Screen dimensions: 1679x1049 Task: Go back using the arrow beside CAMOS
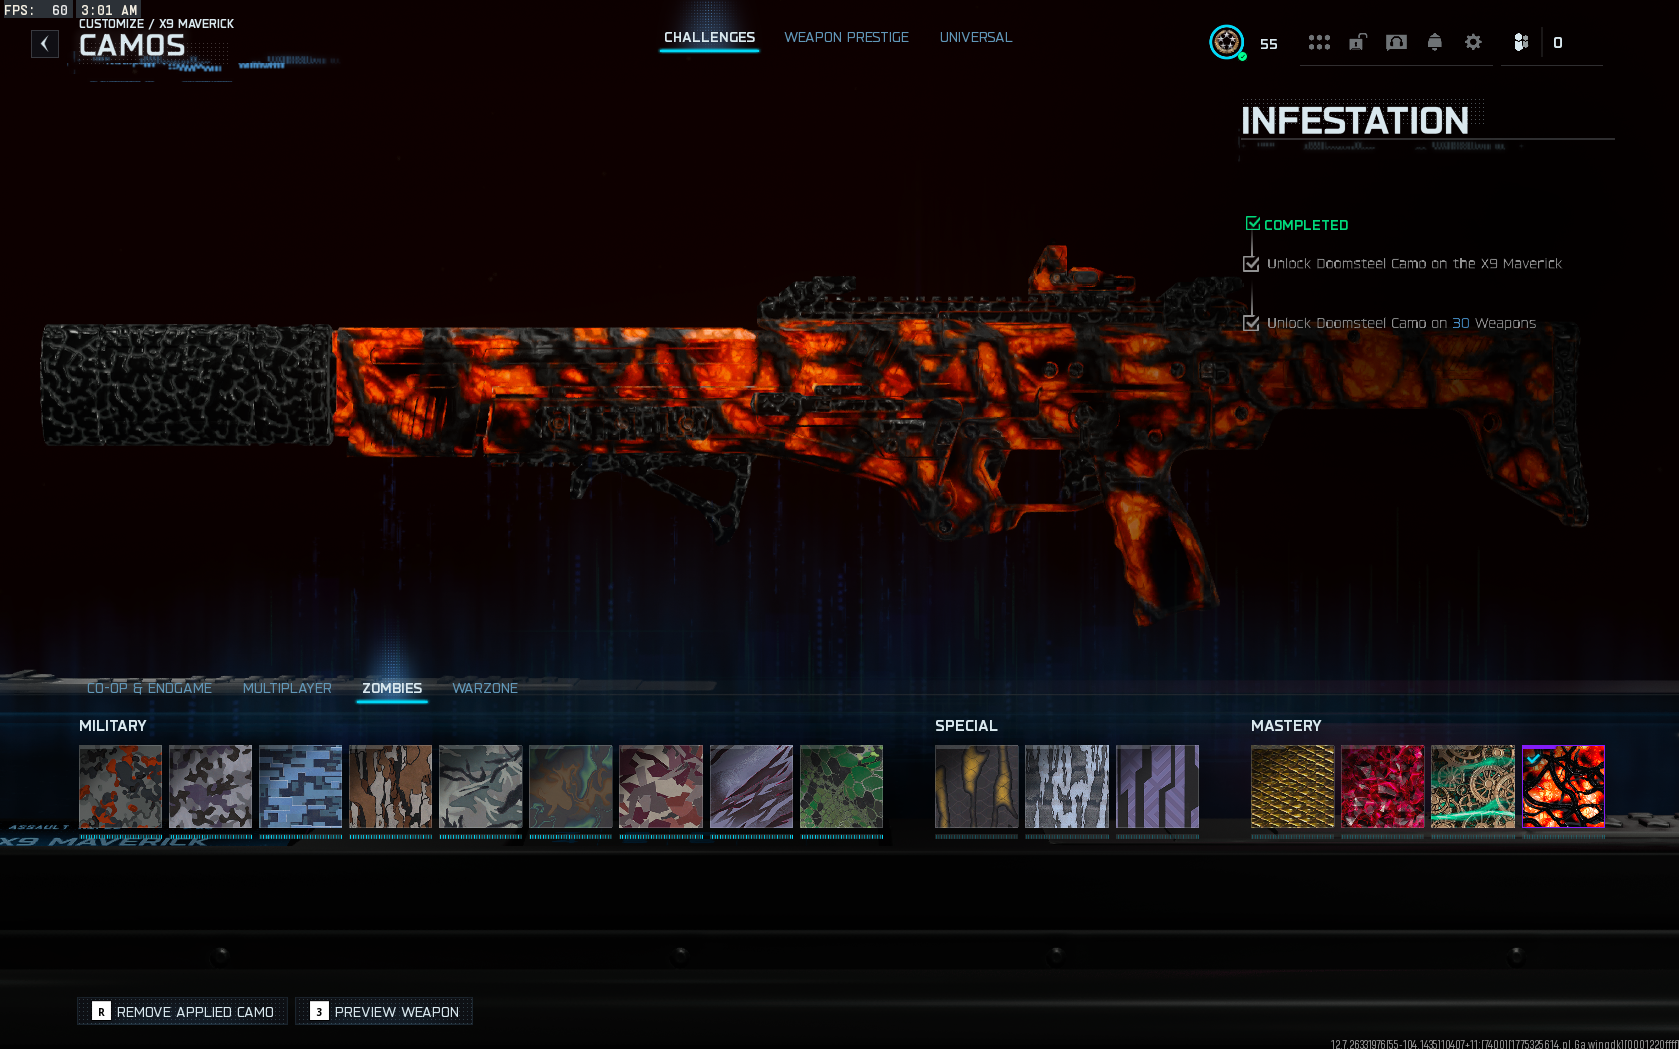45,44
